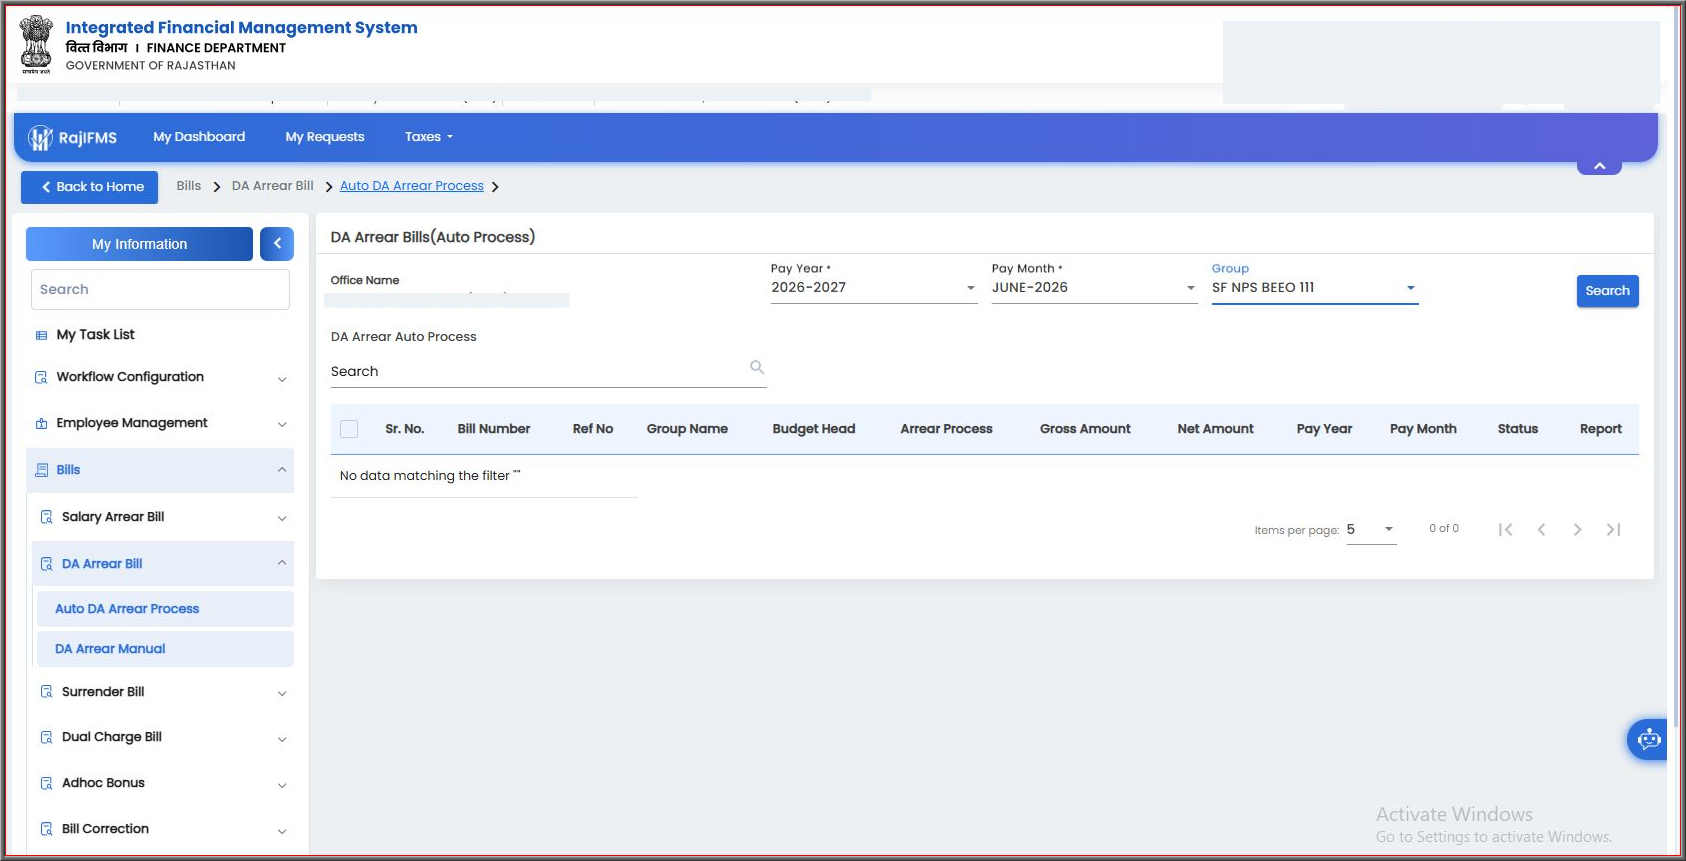Click the My Information button

(x=139, y=244)
